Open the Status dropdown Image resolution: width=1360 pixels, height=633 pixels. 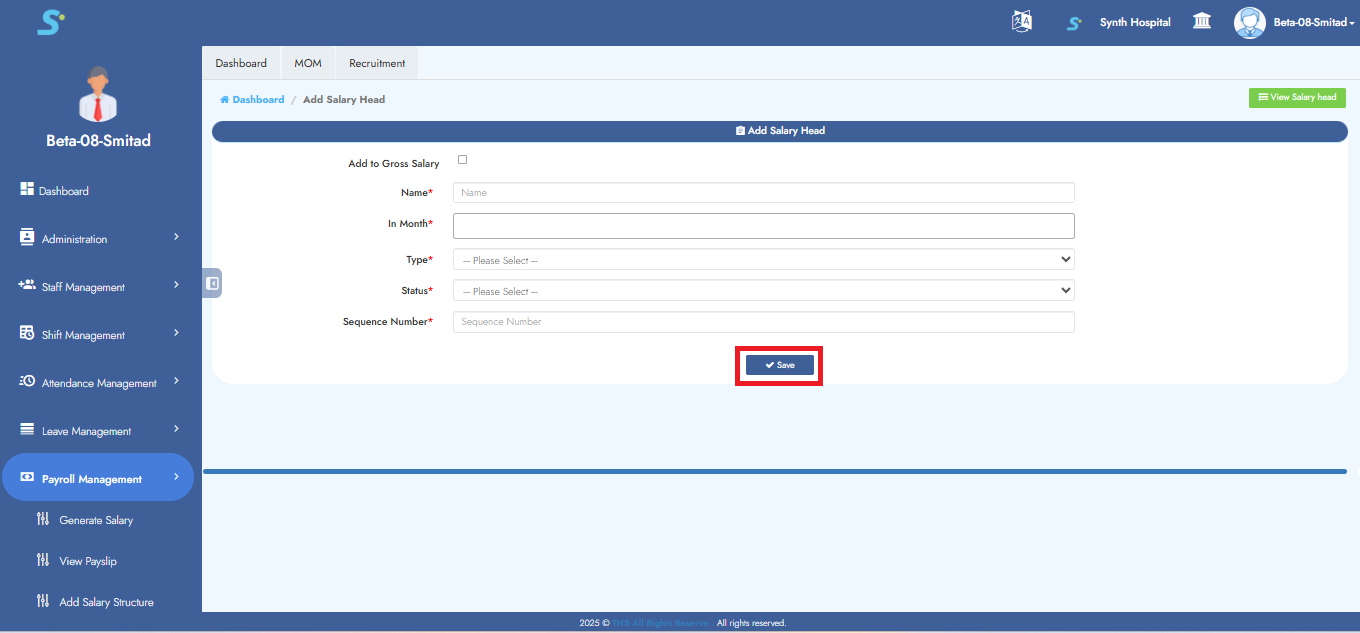pos(763,291)
